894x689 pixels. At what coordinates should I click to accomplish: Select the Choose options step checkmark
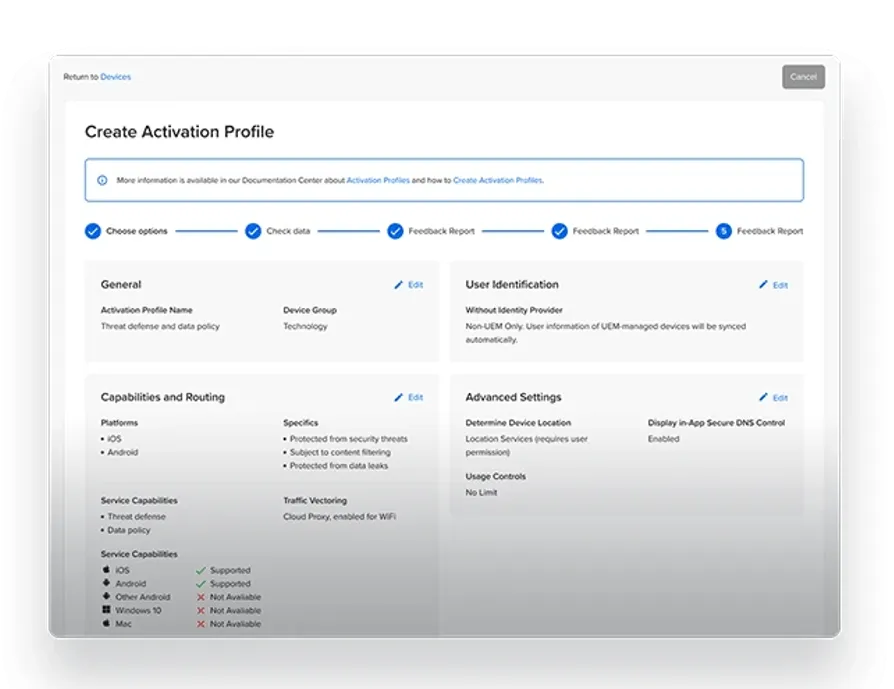click(93, 231)
